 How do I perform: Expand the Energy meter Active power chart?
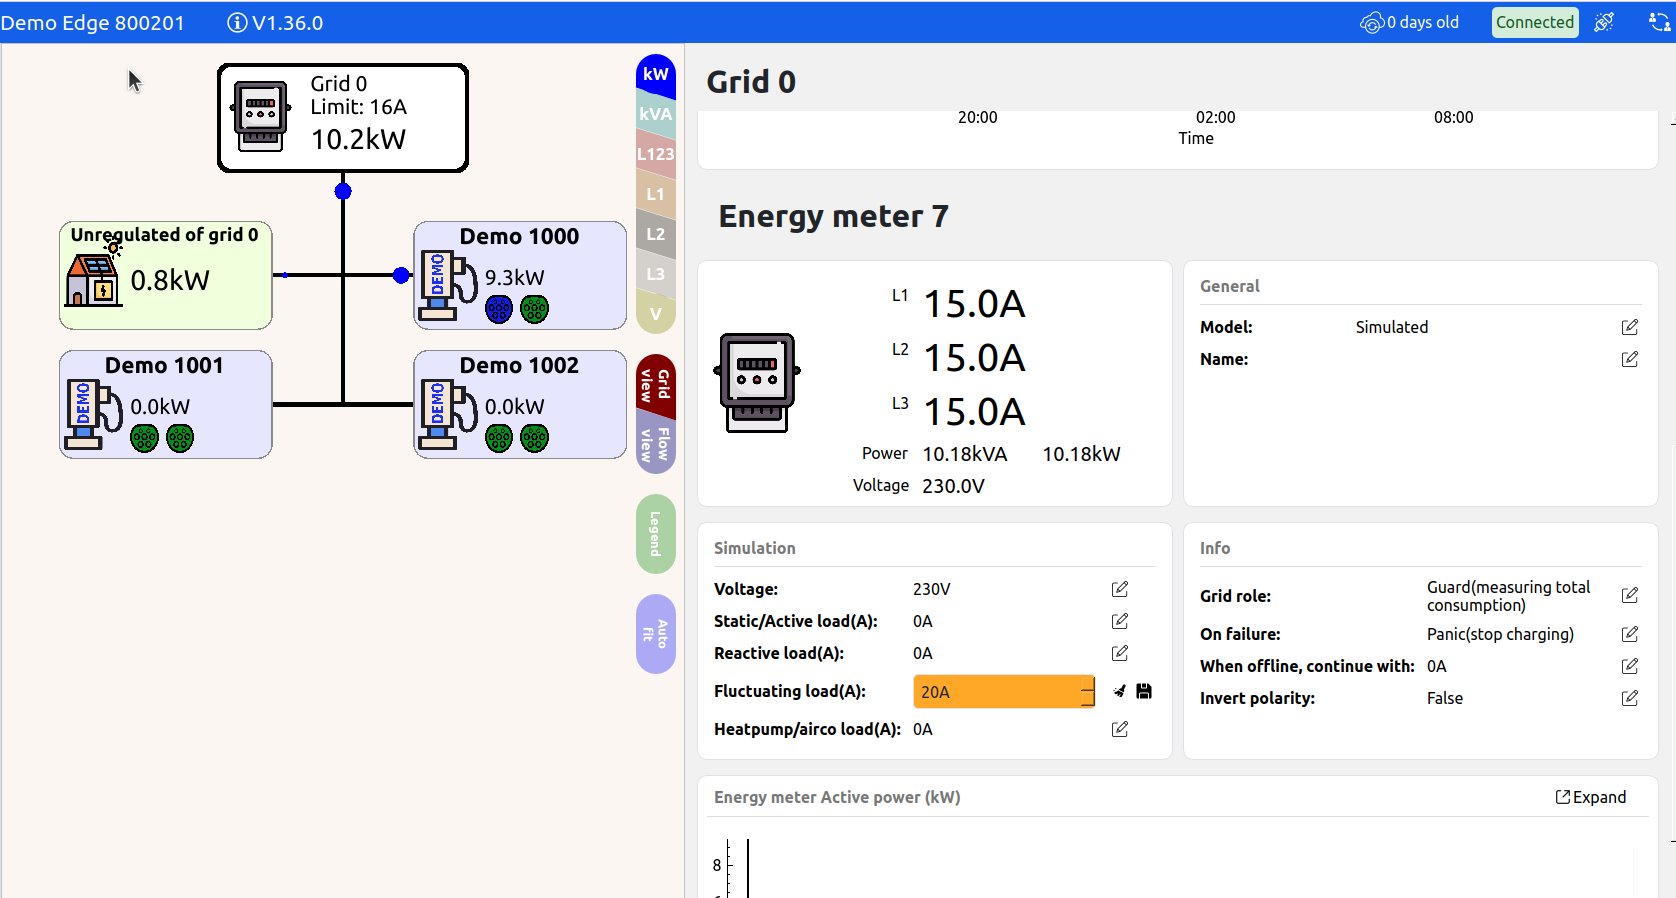point(1590,797)
